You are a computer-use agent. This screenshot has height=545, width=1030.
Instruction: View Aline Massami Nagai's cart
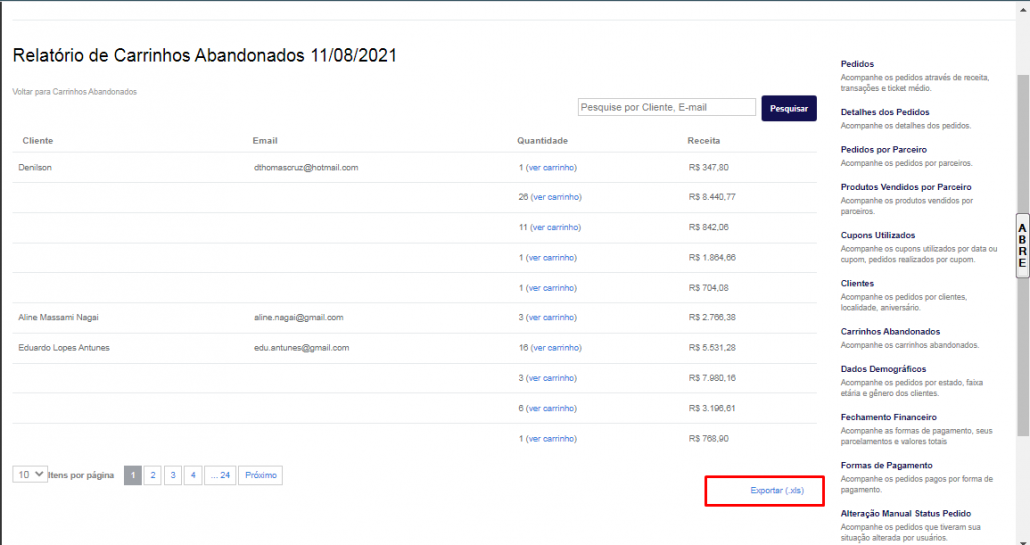(x=551, y=318)
